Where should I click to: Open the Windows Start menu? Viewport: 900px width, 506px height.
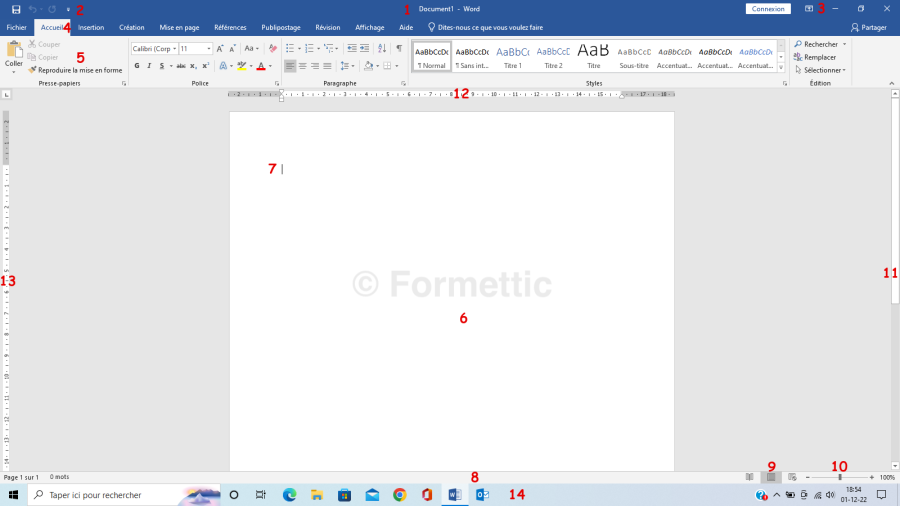point(13,495)
